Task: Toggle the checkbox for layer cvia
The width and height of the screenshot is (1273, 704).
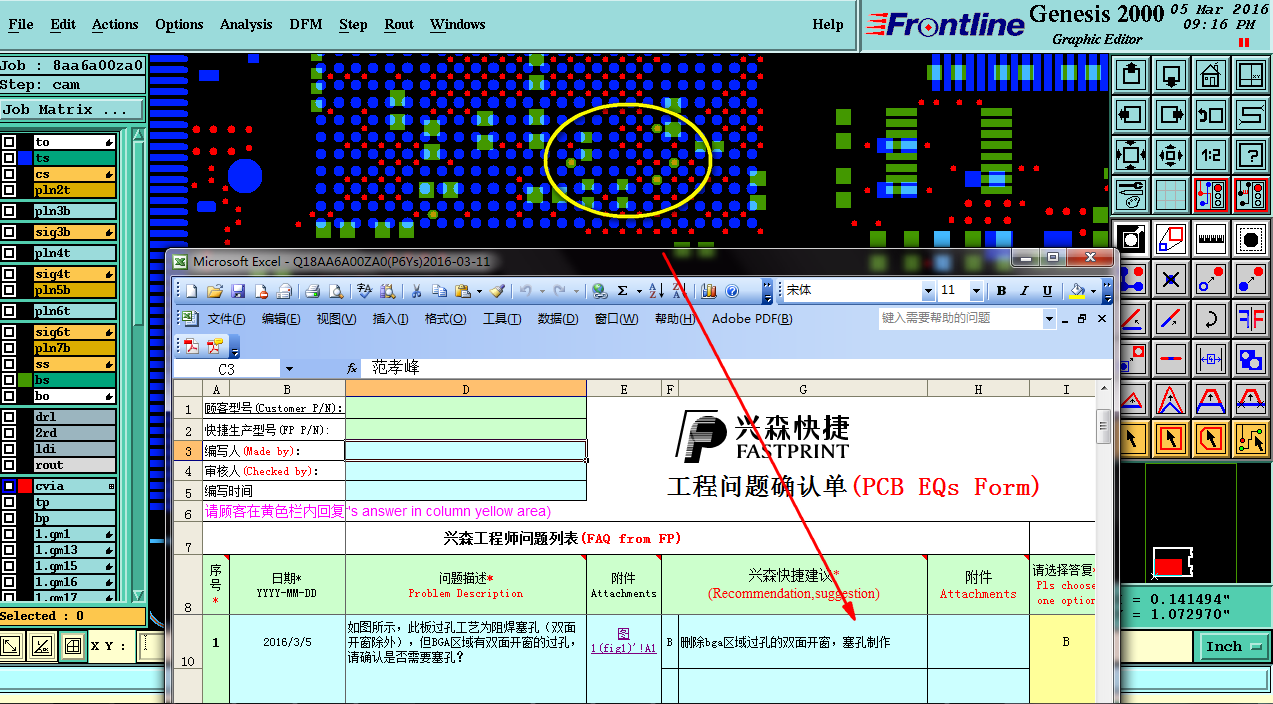Action: tap(9, 486)
